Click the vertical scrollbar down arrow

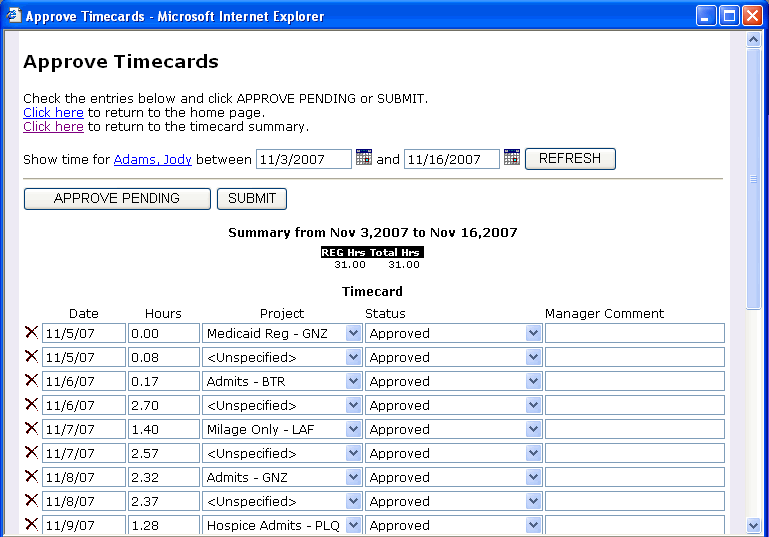point(754,525)
